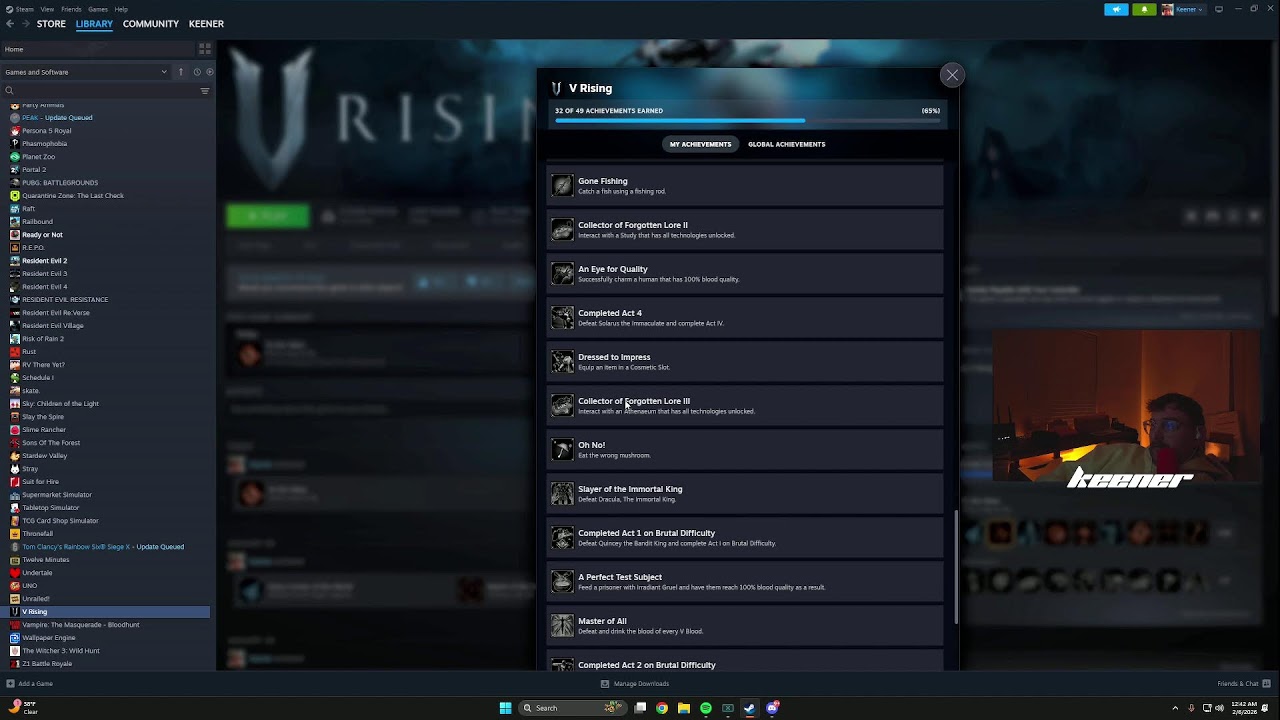Select Tom Clancy's Rainbow Six Siege X
Viewport: 1280px width, 720px height.
105,546
